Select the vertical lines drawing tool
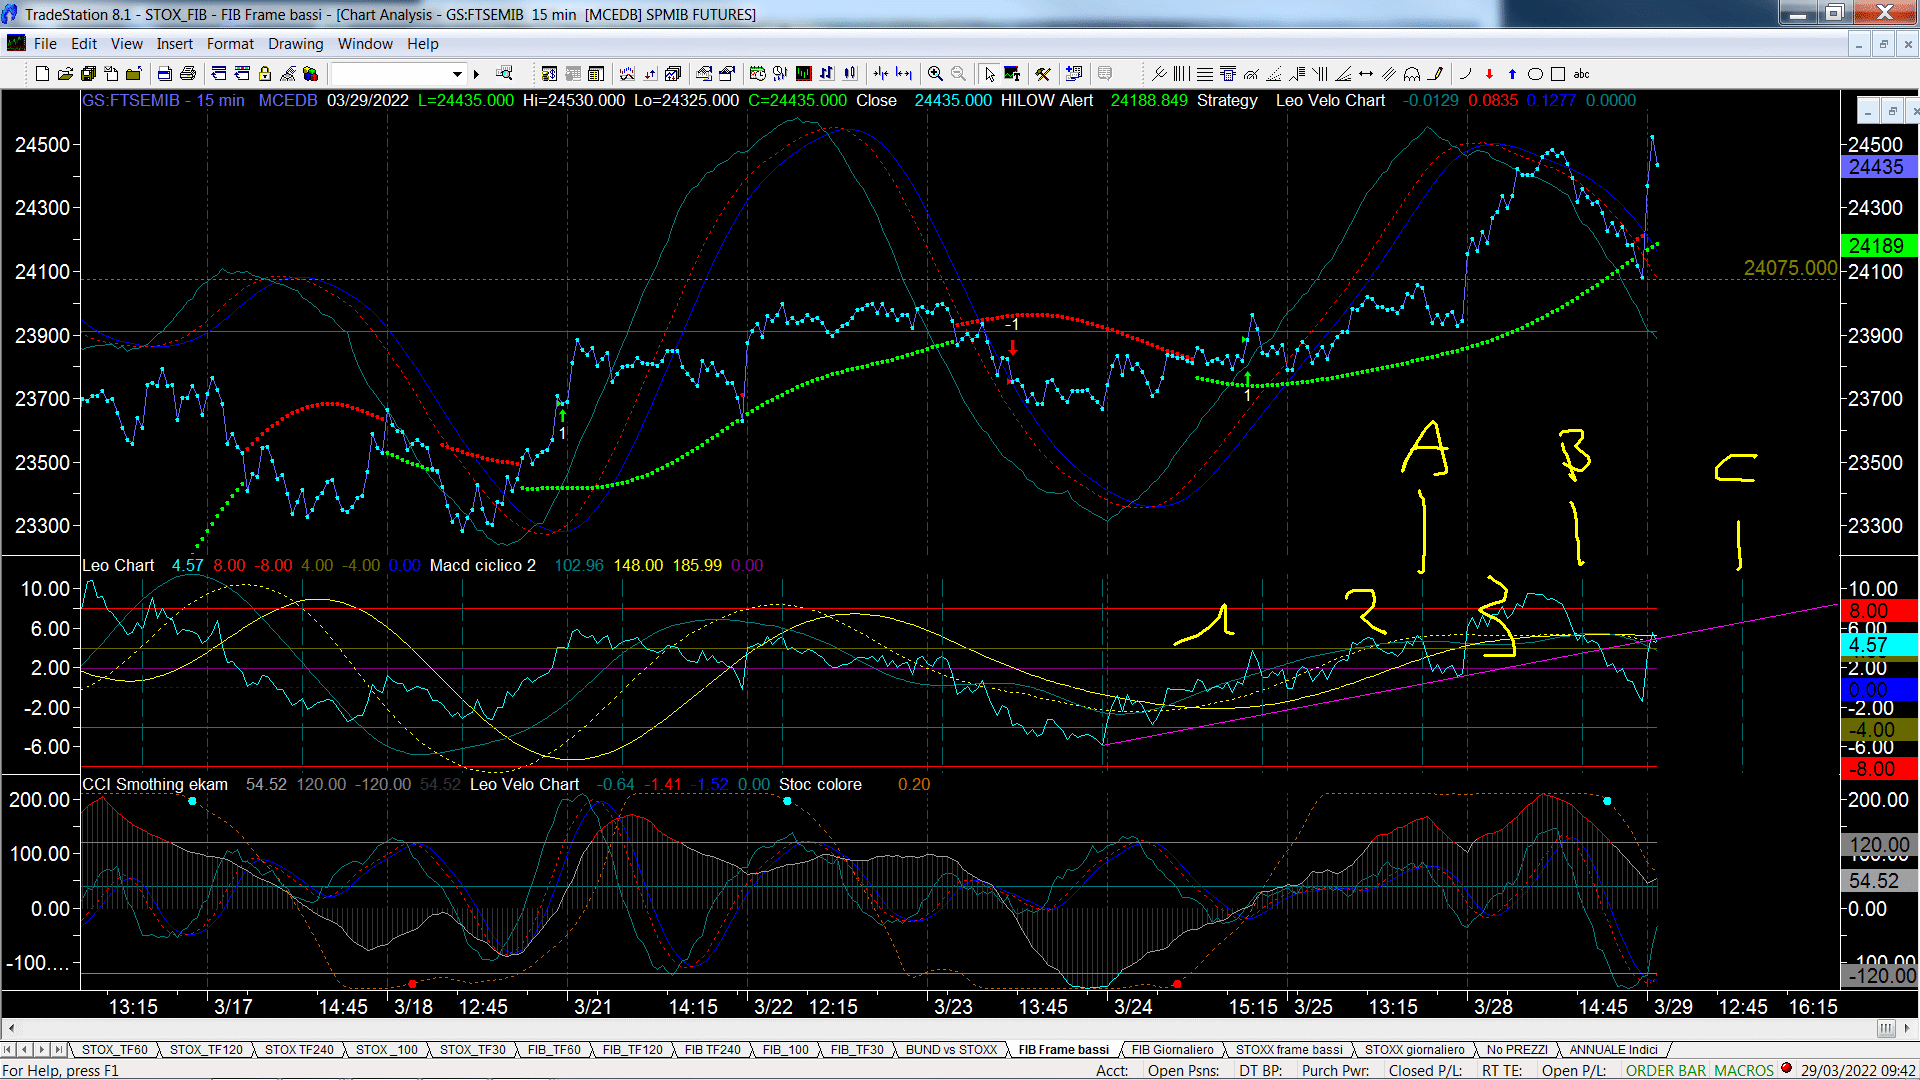Screen dimensions: 1920x1080 tap(1182, 74)
